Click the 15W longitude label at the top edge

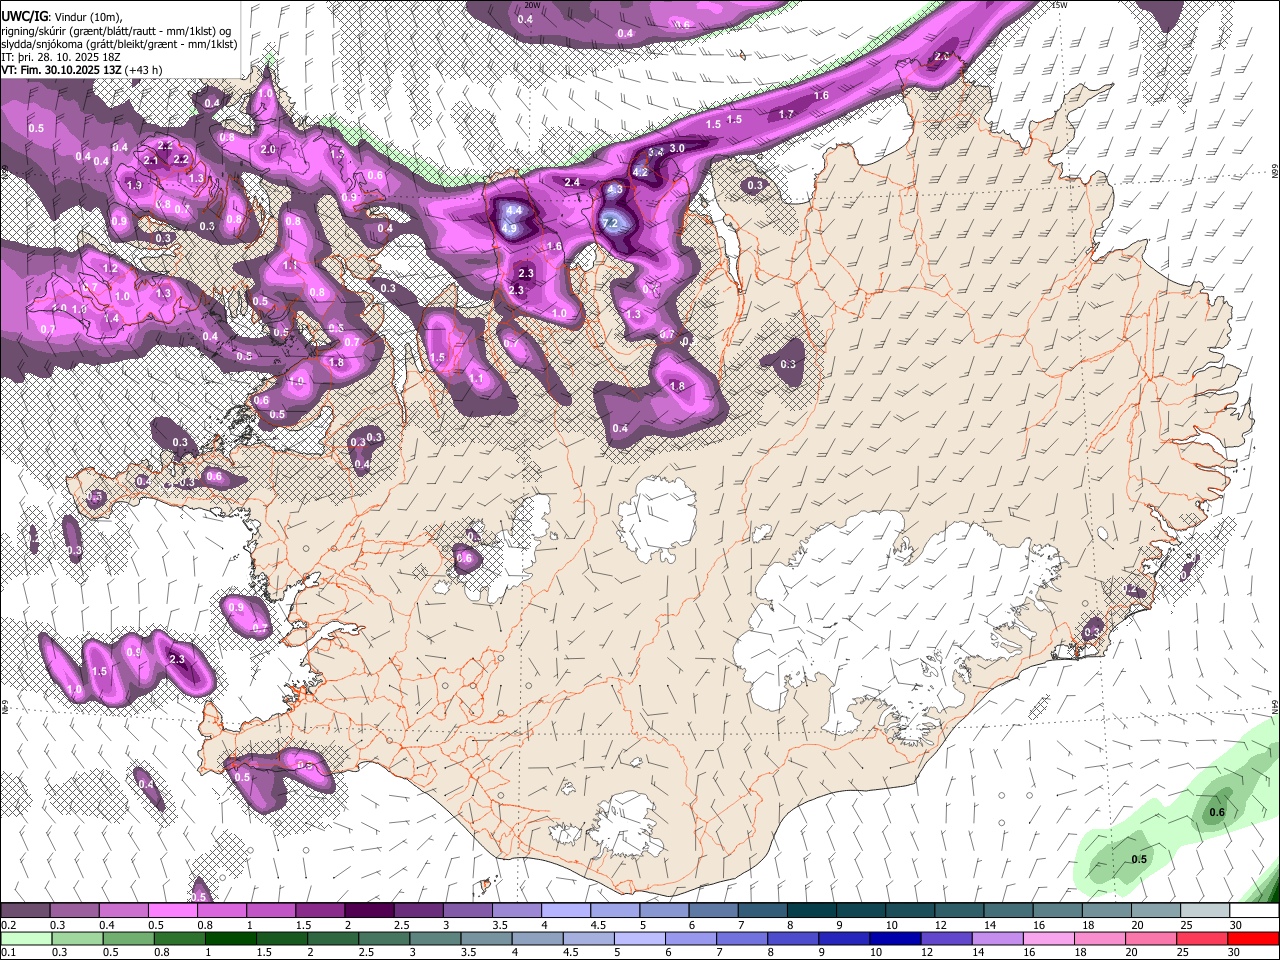pos(1059,5)
